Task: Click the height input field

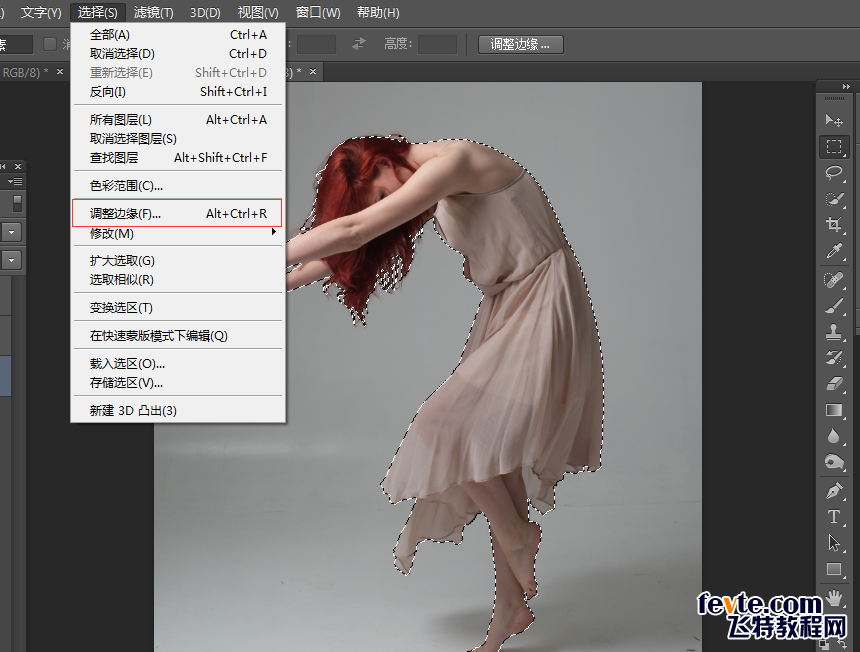Action: (437, 44)
